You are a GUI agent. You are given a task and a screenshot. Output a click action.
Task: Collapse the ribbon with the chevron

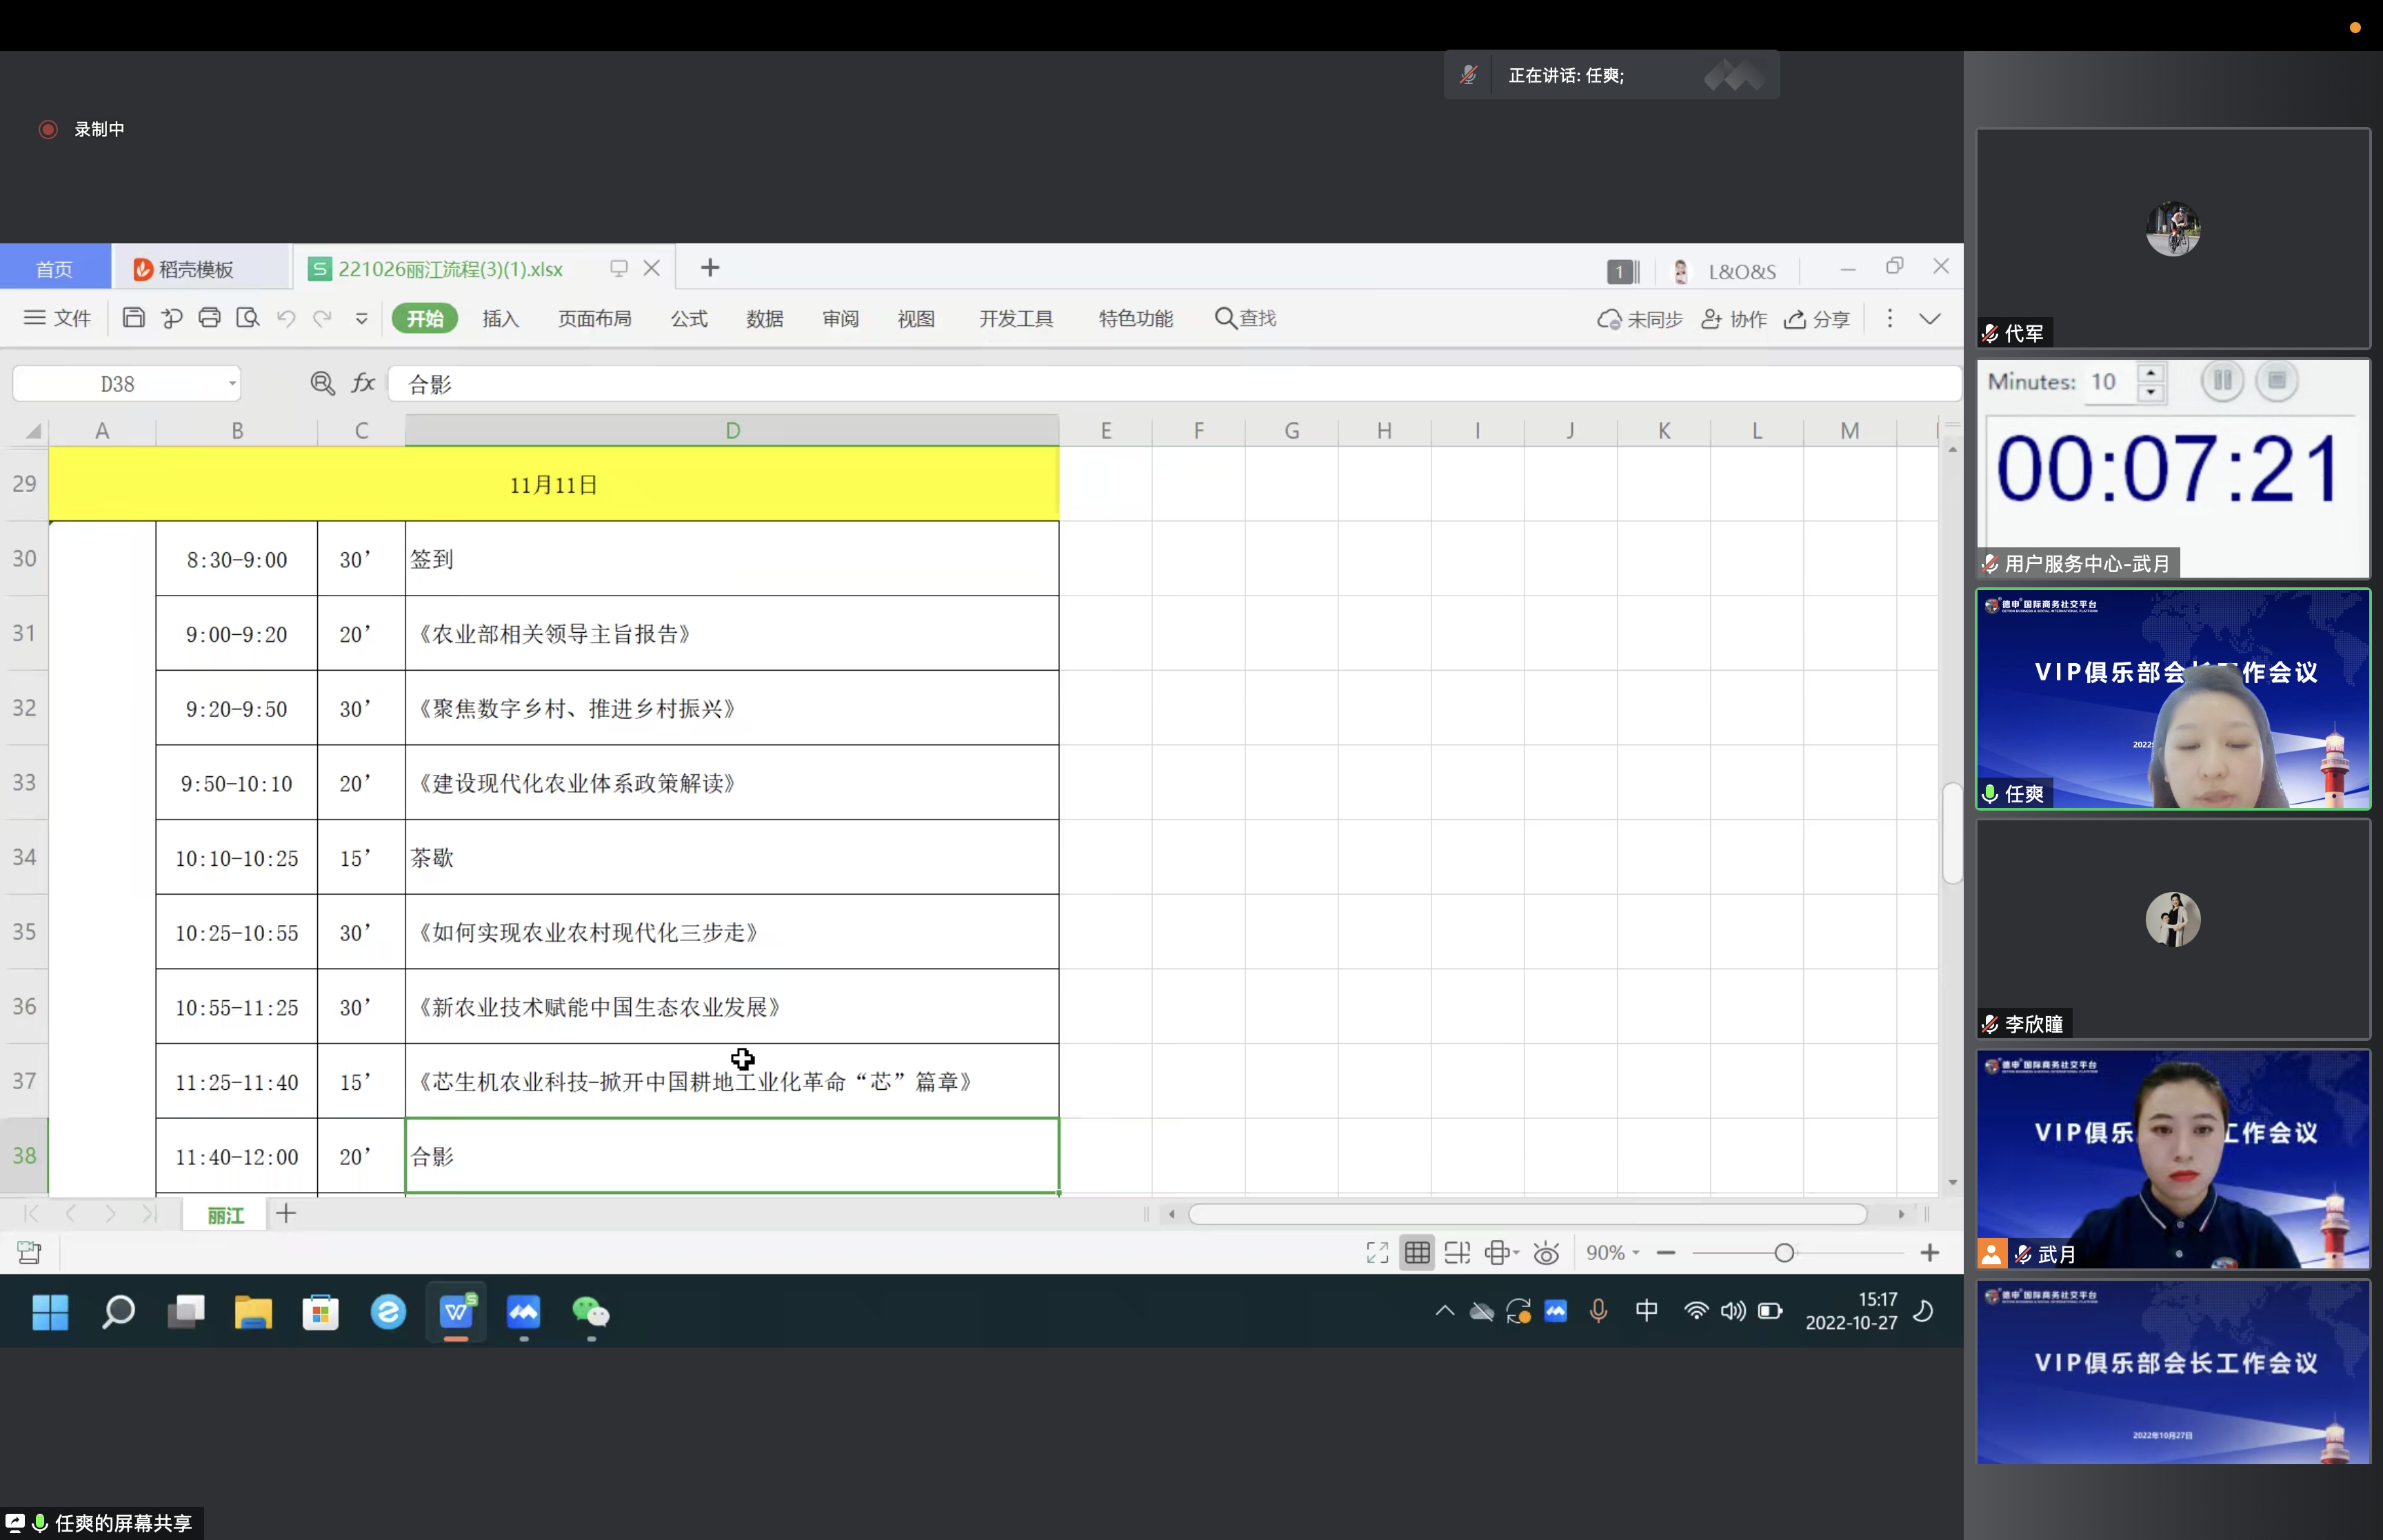[1930, 318]
